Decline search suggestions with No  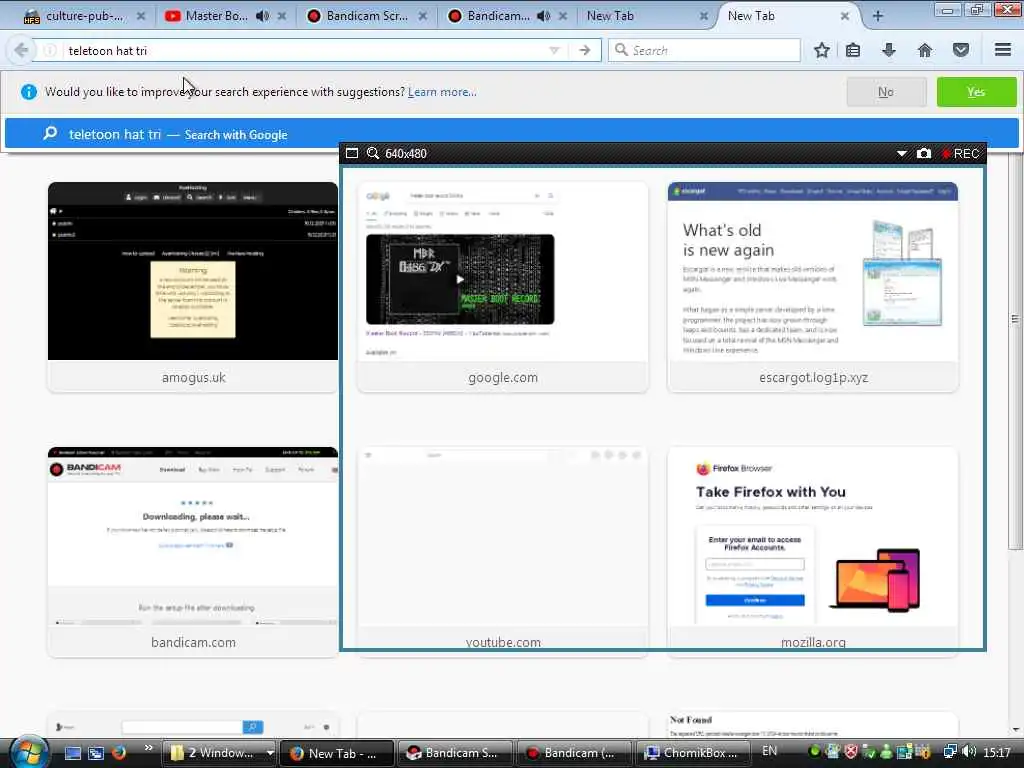point(886,92)
